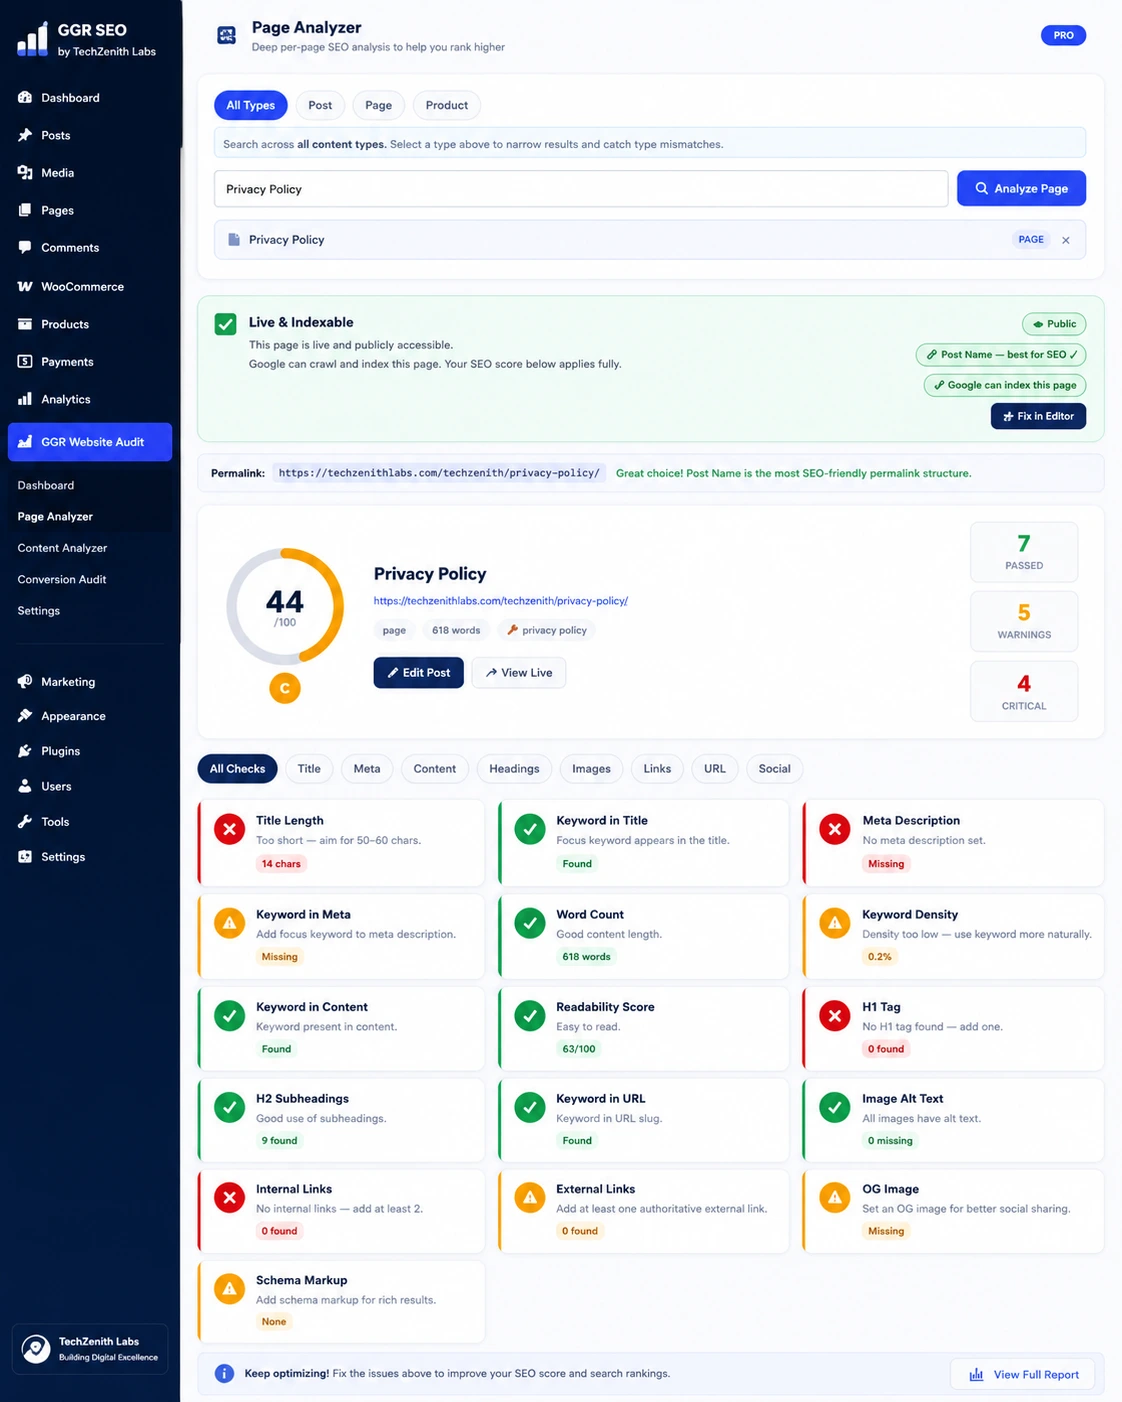Open GGR Website Audit menu item
This screenshot has height=1402, width=1122.
[90, 442]
